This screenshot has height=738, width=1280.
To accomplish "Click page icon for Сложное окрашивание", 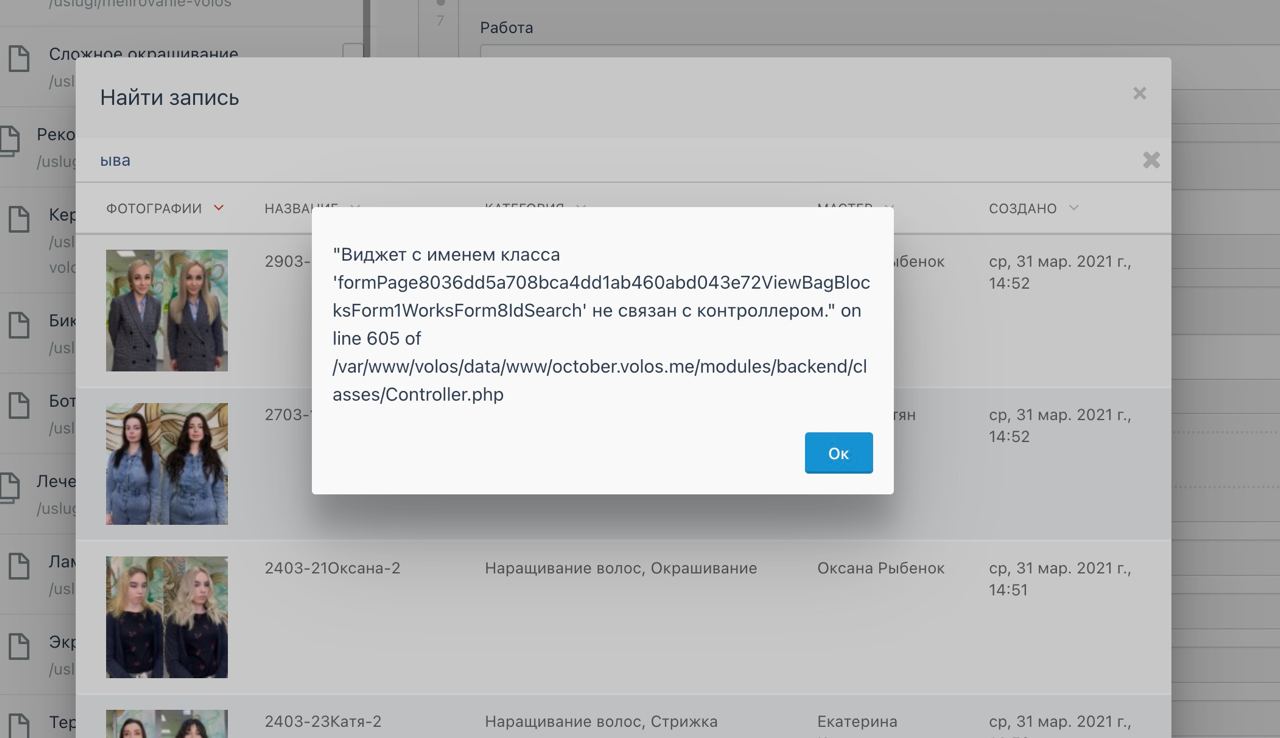I will [x=19, y=57].
